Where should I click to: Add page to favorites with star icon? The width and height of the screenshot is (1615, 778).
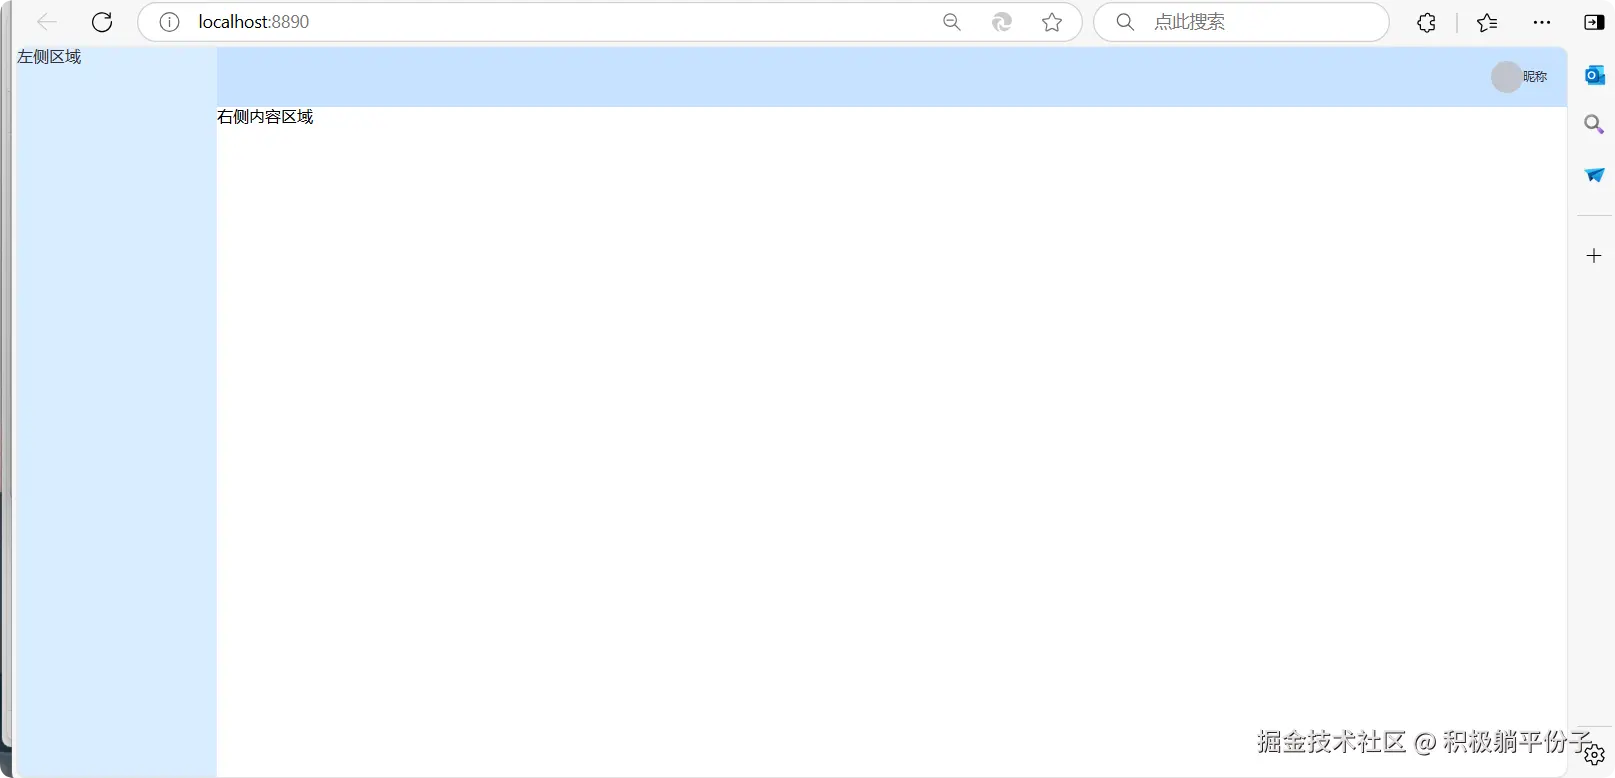[x=1052, y=22]
